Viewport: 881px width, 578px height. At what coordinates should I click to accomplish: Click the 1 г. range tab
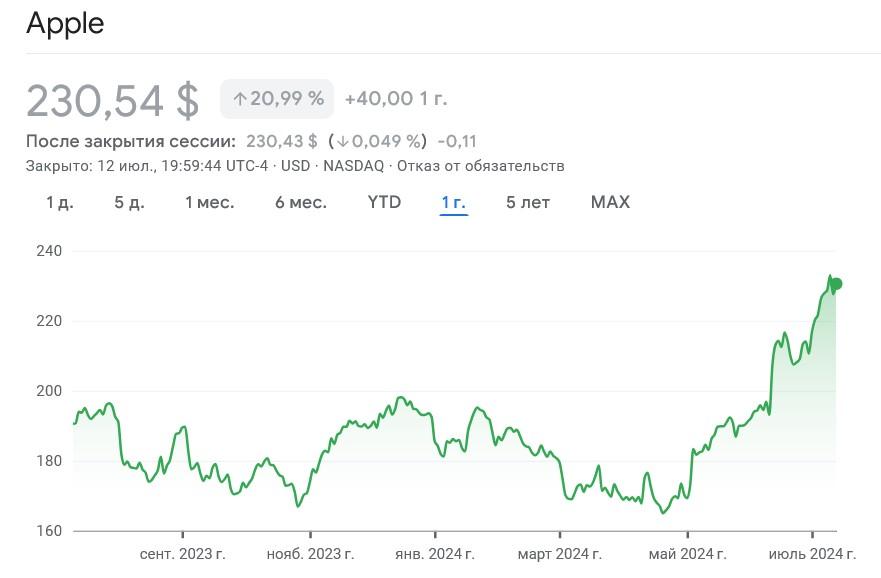click(453, 202)
